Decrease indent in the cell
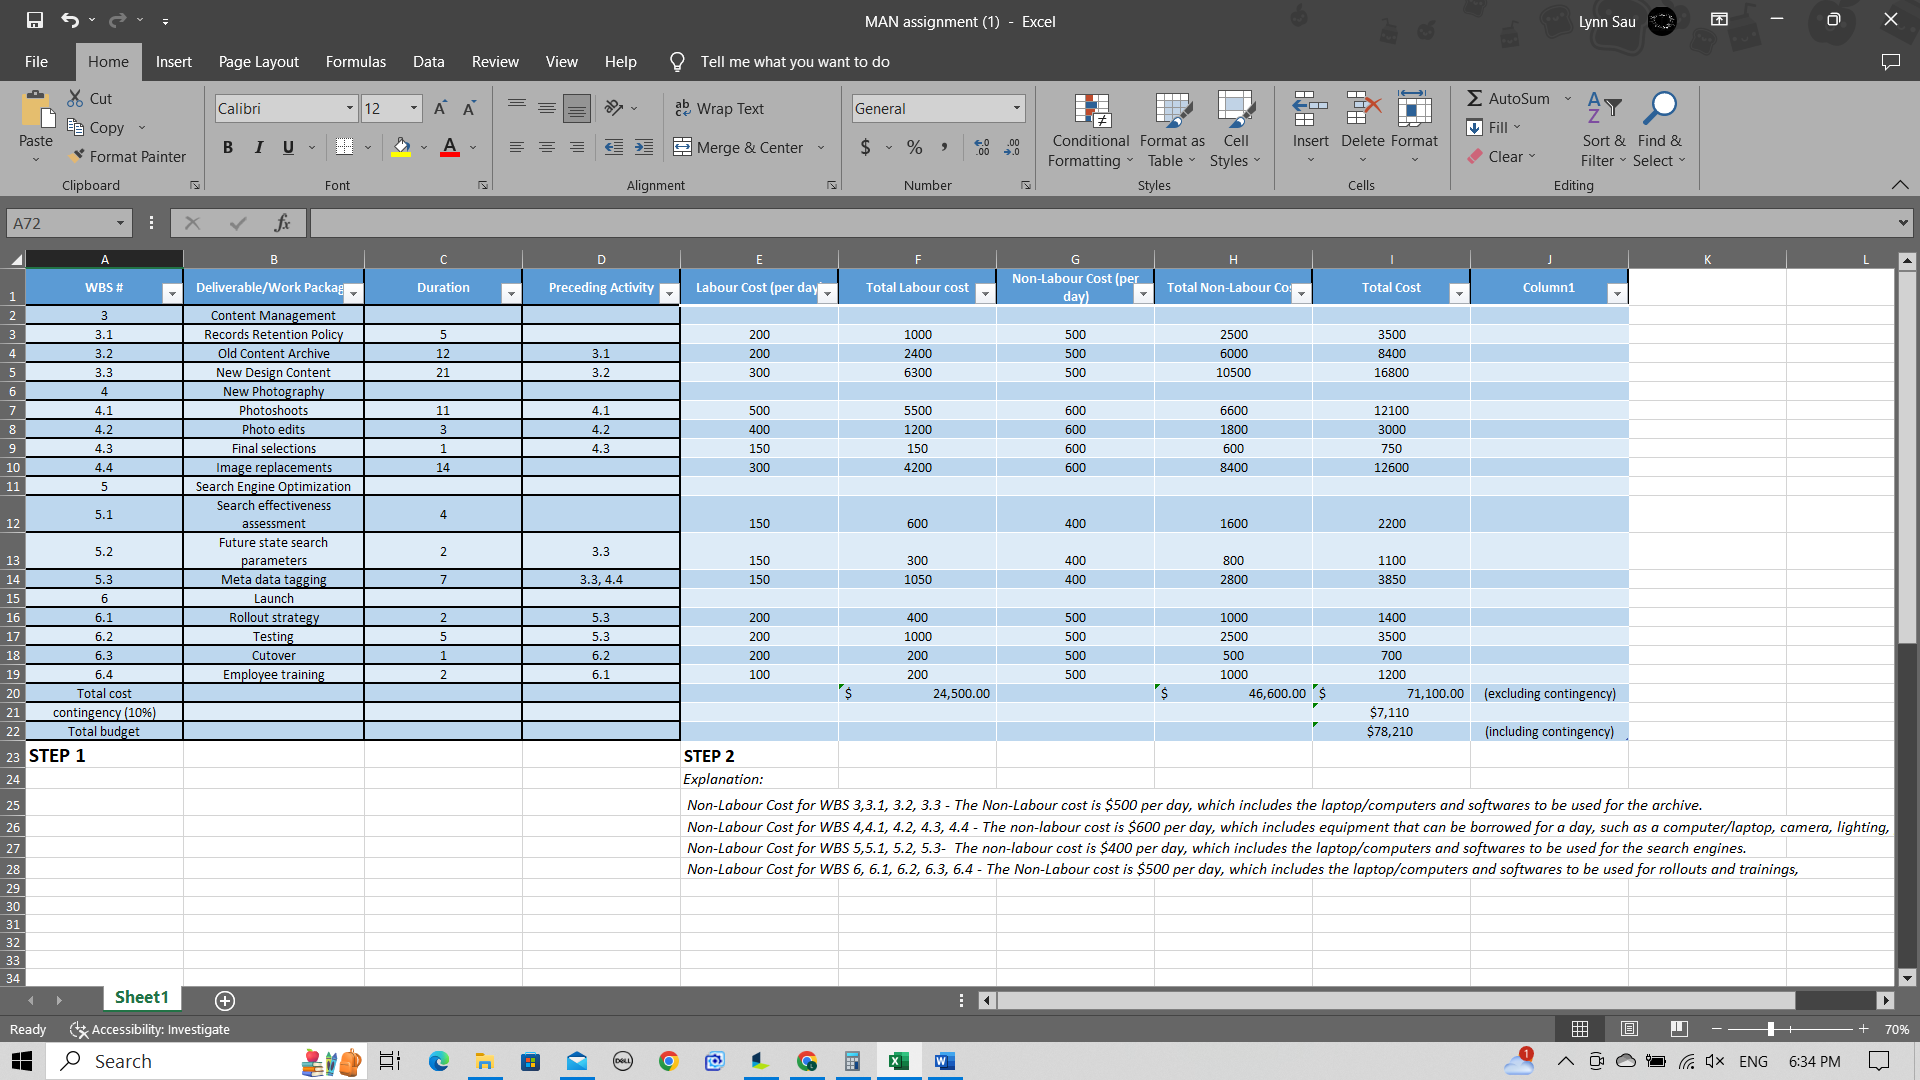The height and width of the screenshot is (1080, 1920). (614, 147)
